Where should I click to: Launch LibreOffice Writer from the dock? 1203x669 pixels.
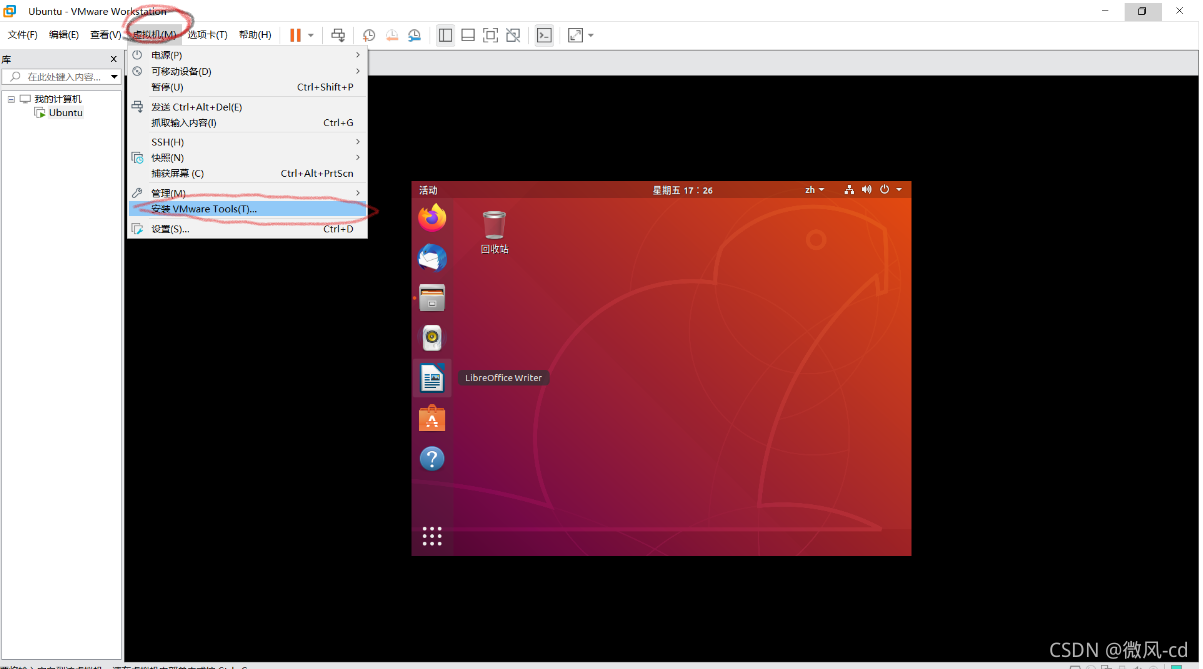(432, 378)
